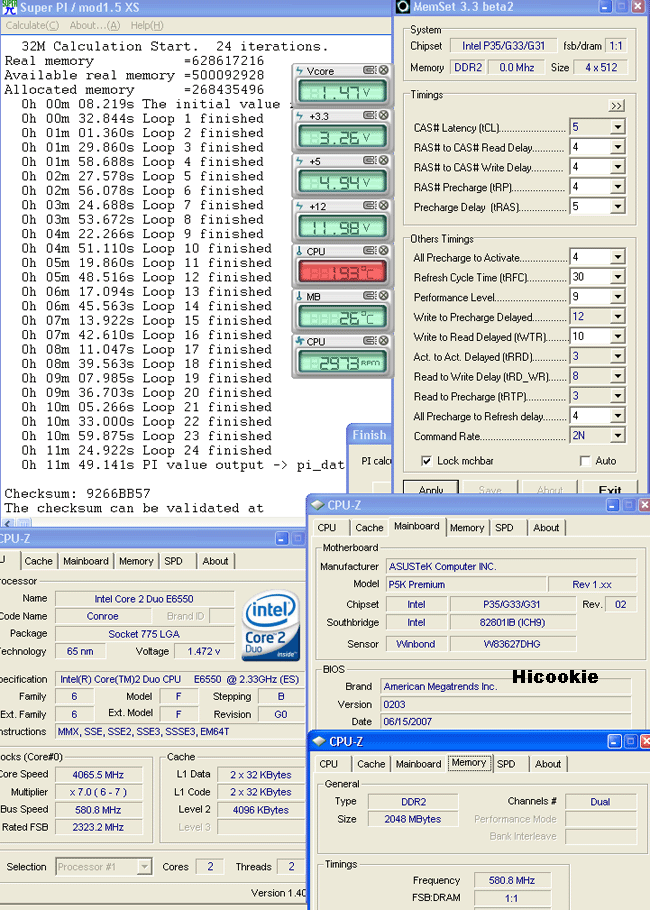The height and width of the screenshot is (910, 650).
Task: Open the Performance Level dropdown
Action: [x=617, y=297]
